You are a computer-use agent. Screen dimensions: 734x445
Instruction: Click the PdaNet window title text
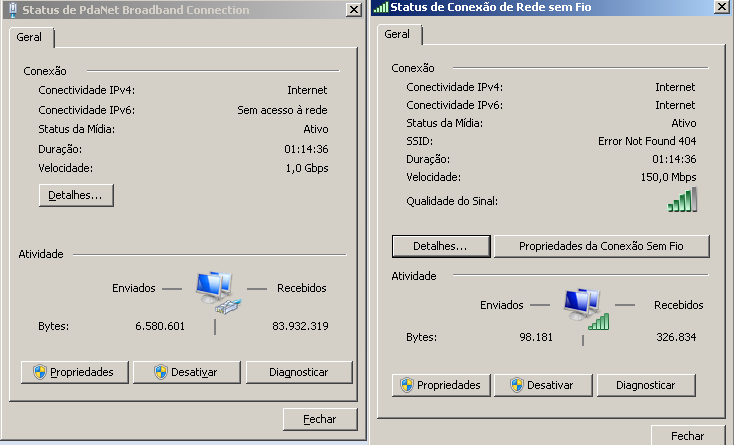click(136, 10)
